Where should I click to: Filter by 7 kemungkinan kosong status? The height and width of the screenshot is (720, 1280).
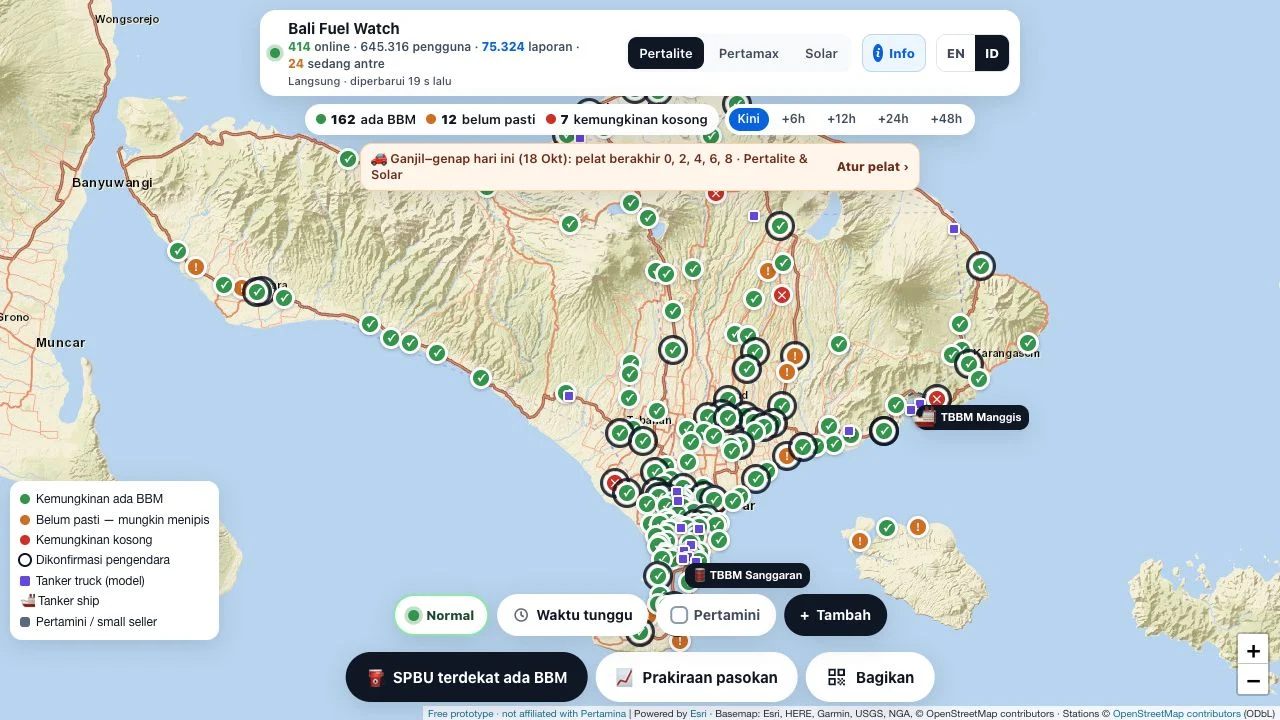tap(626, 119)
